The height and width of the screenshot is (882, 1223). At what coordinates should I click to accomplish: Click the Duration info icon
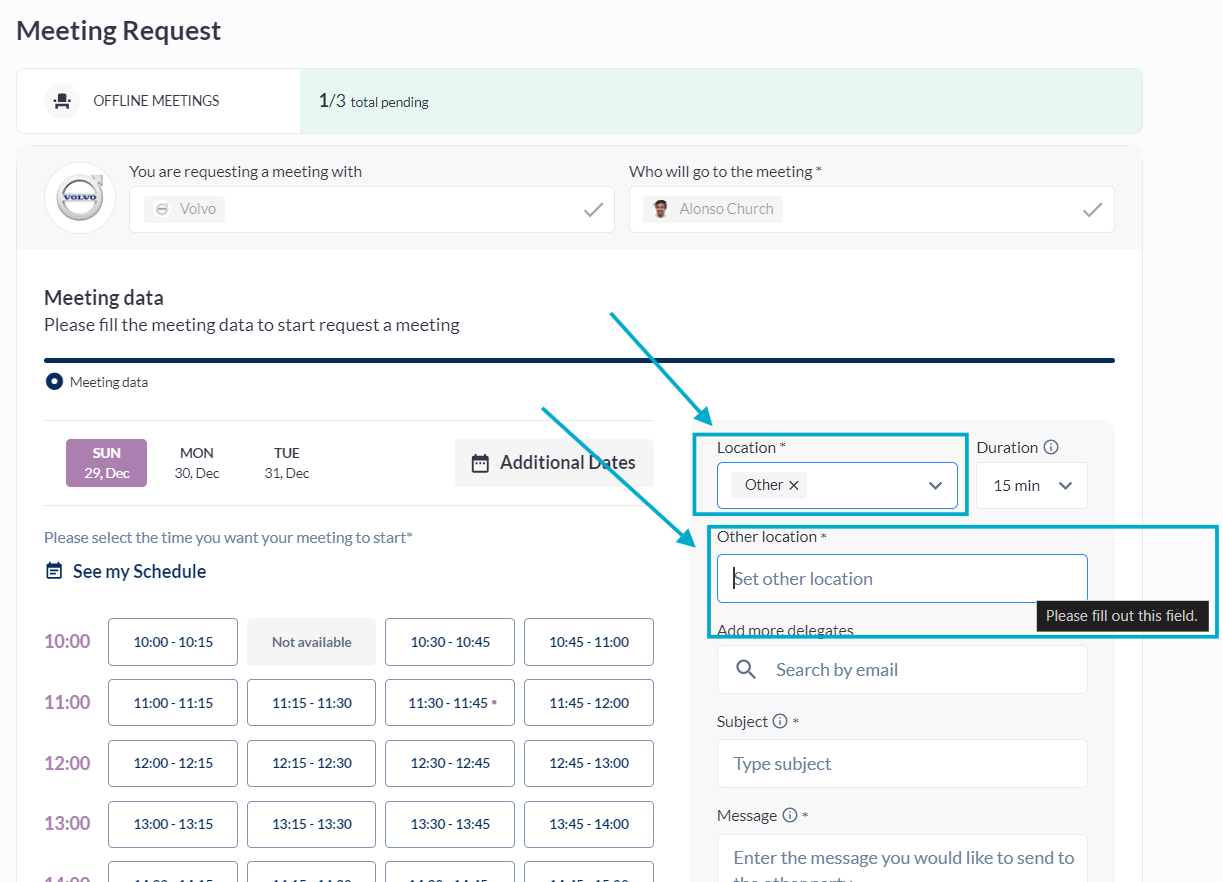coord(1050,448)
